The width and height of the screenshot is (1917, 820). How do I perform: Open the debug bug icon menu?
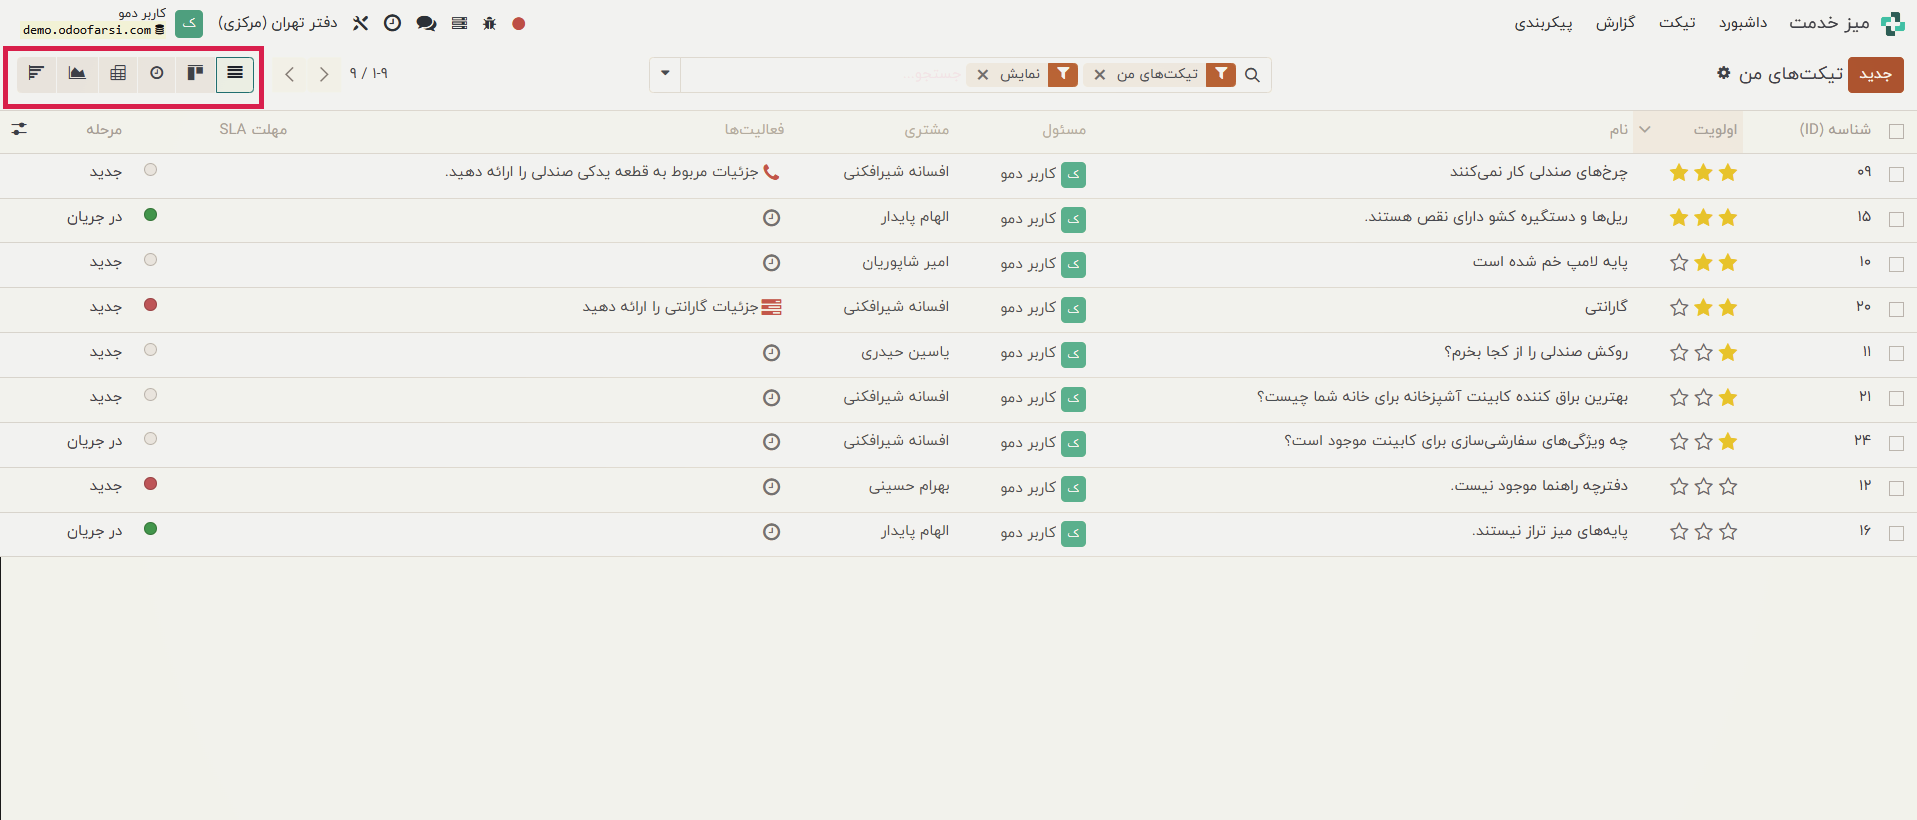pos(489,23)
